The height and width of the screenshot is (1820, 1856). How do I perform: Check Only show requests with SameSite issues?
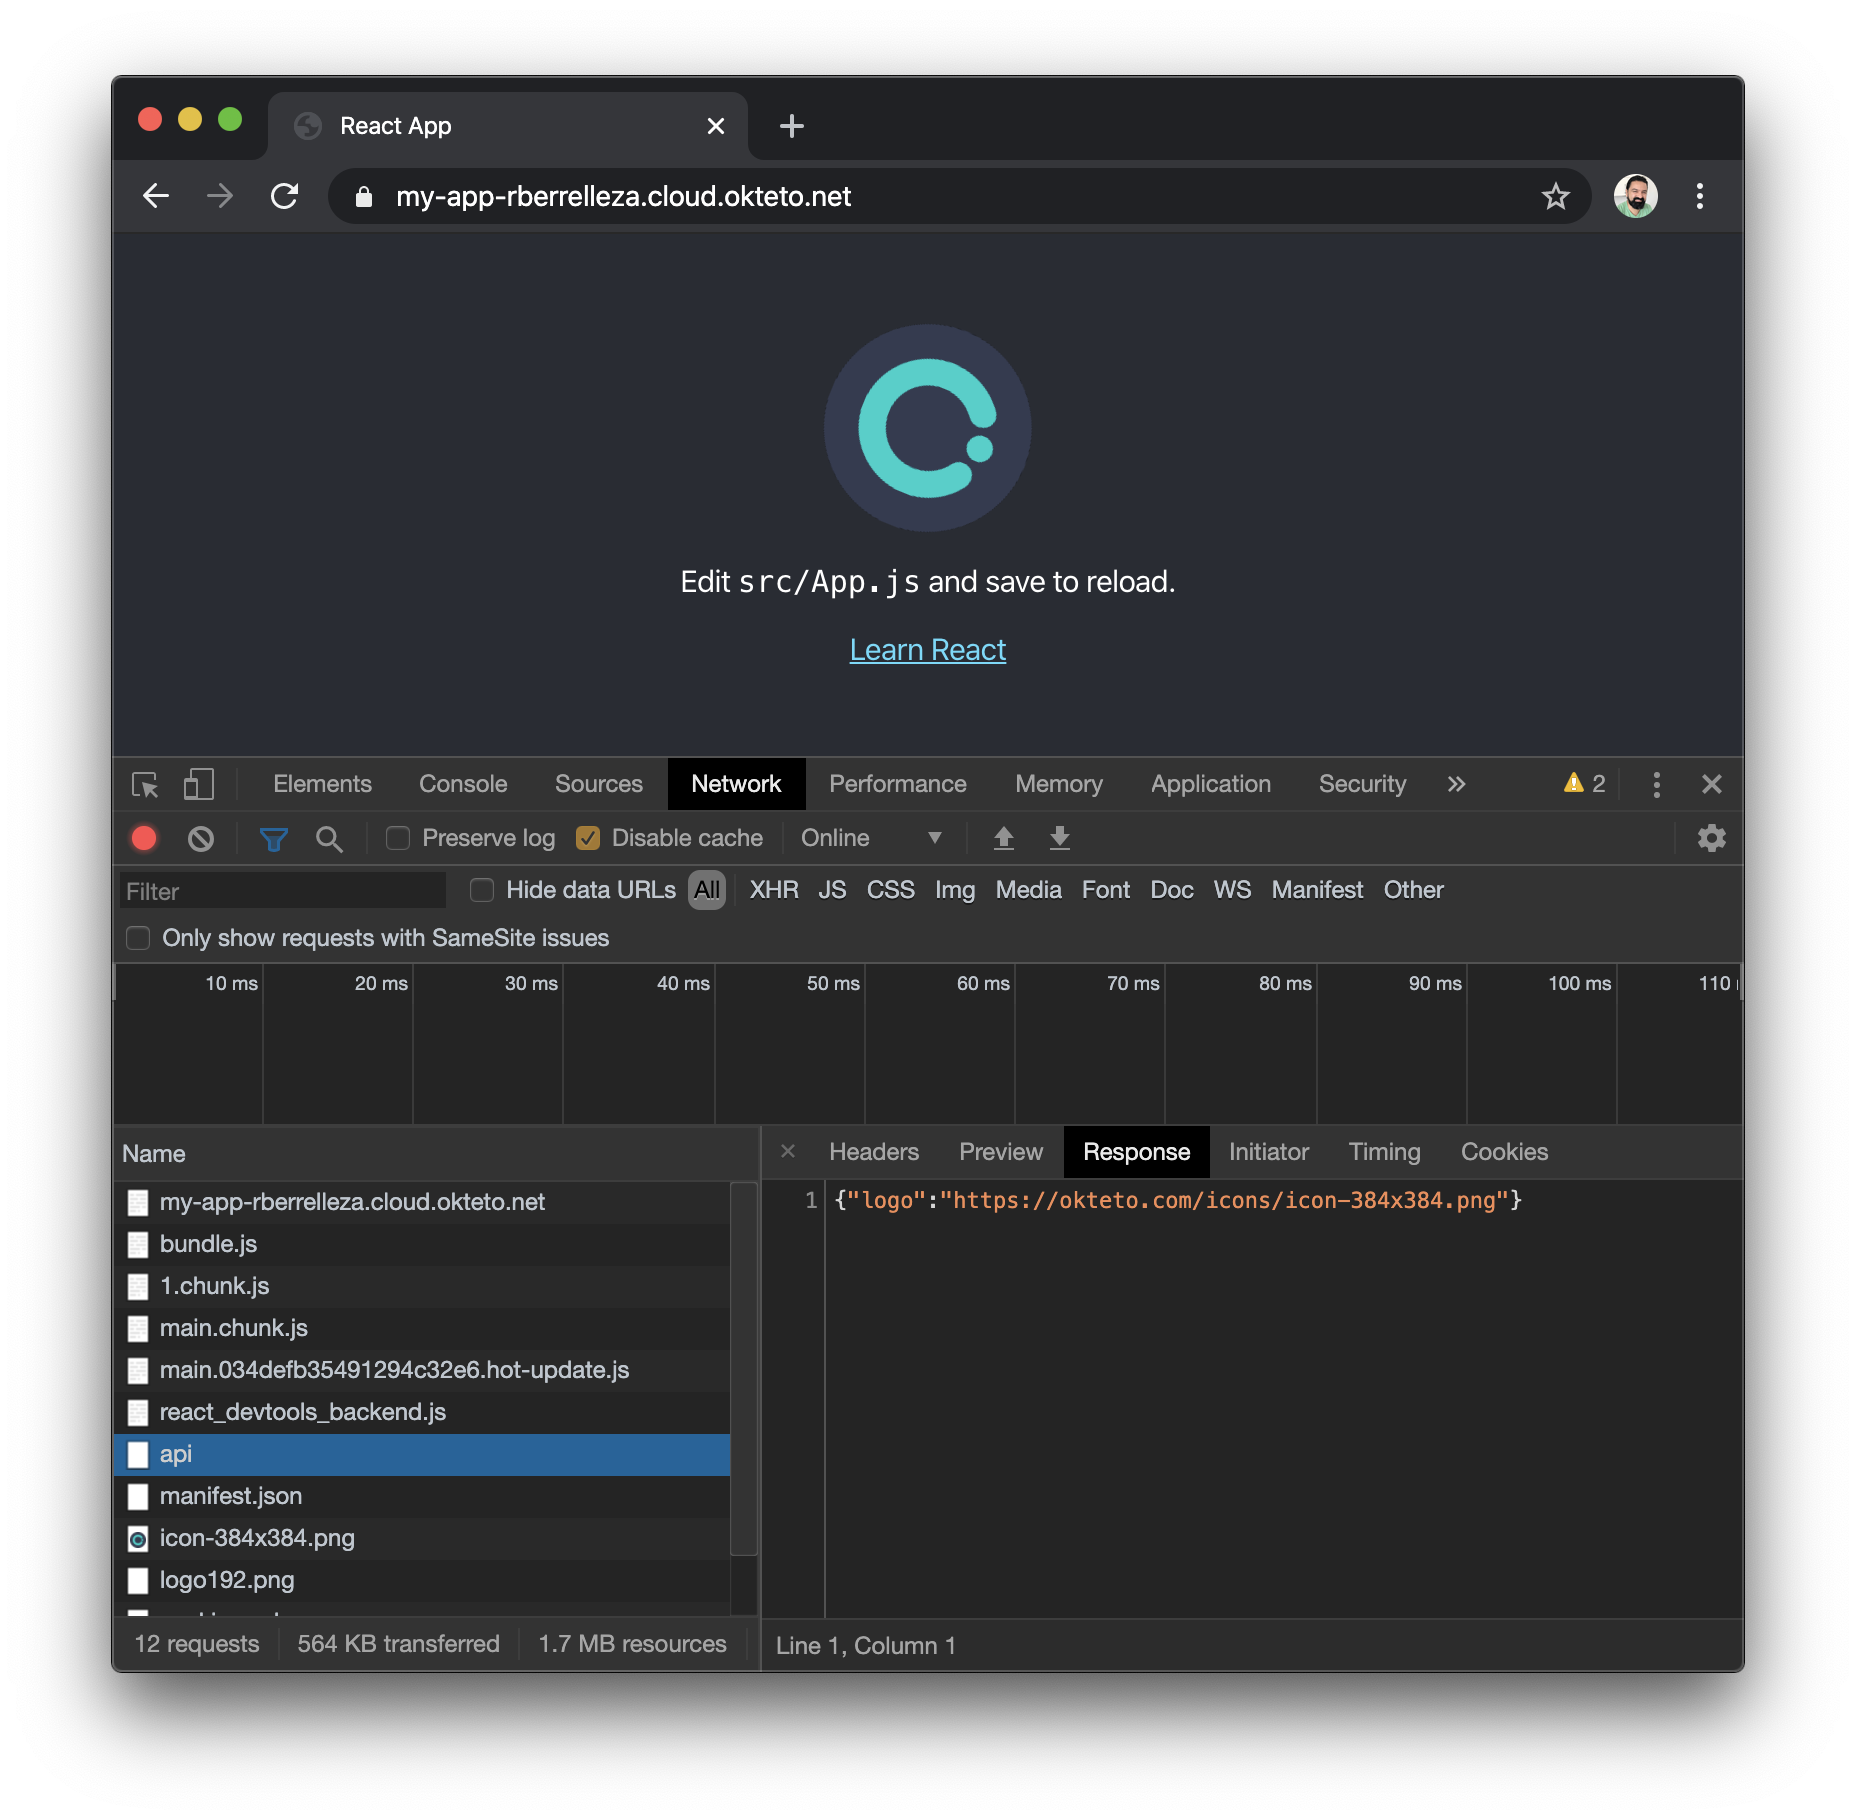pyautogui.click(x=138, y=938)
